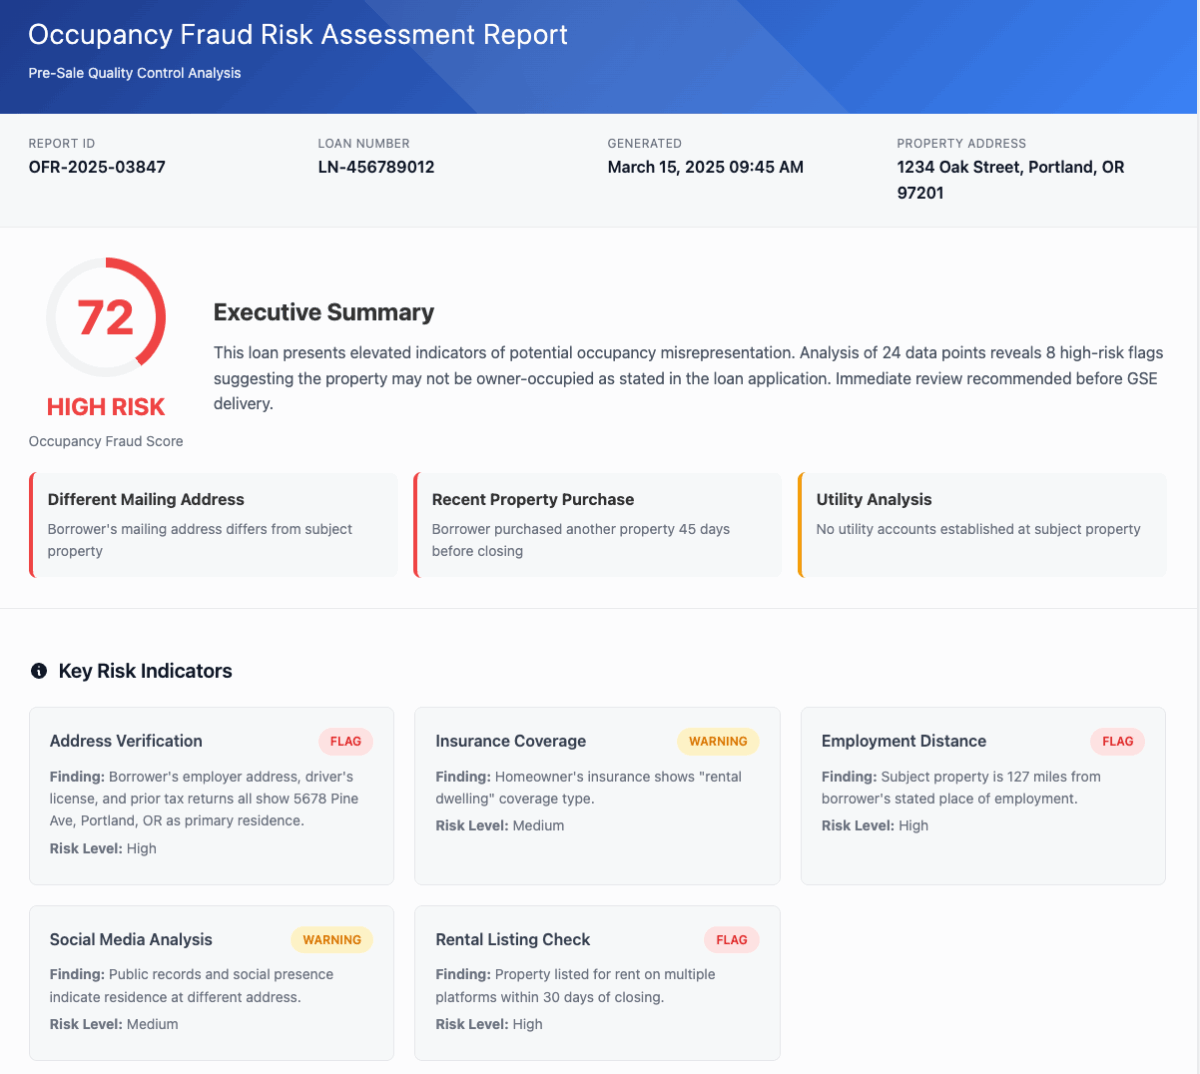The width and height of the screenshot is (1200, 1074).
Task: Click the FLAG badge on Rental Listing Check
Action: pyautogui.click(x=731, y=940)
